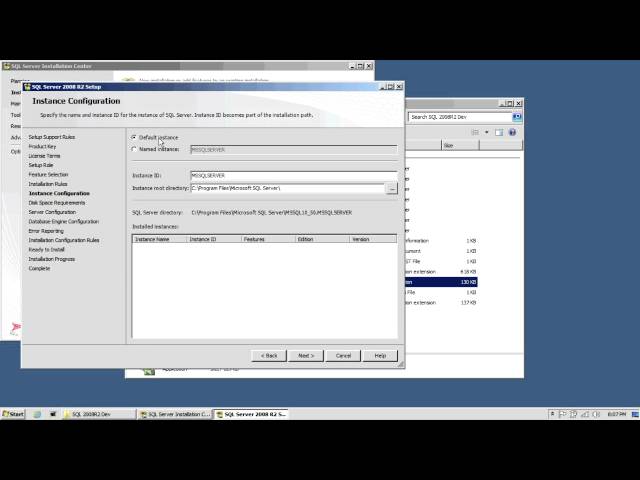Select the Setup Support Rules step

point(52,137)
